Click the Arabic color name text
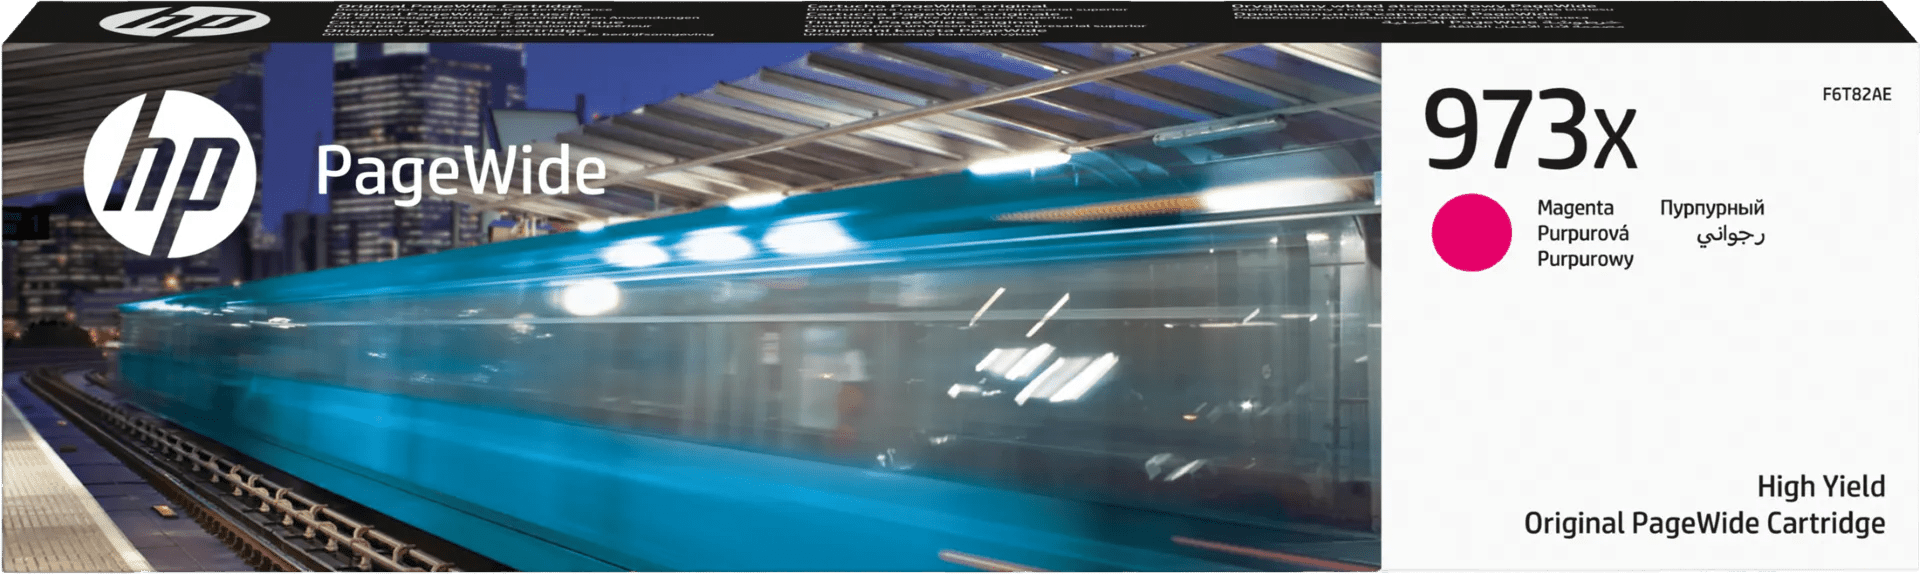Image resolution: width=1920 pixels, height=575 pixels. [1730, 235]
